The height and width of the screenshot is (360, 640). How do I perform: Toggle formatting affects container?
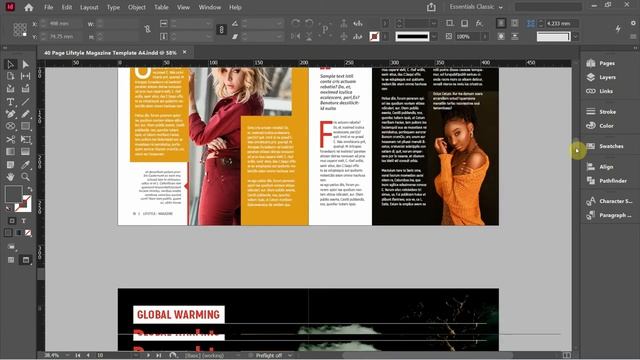[x=12, y=221]
